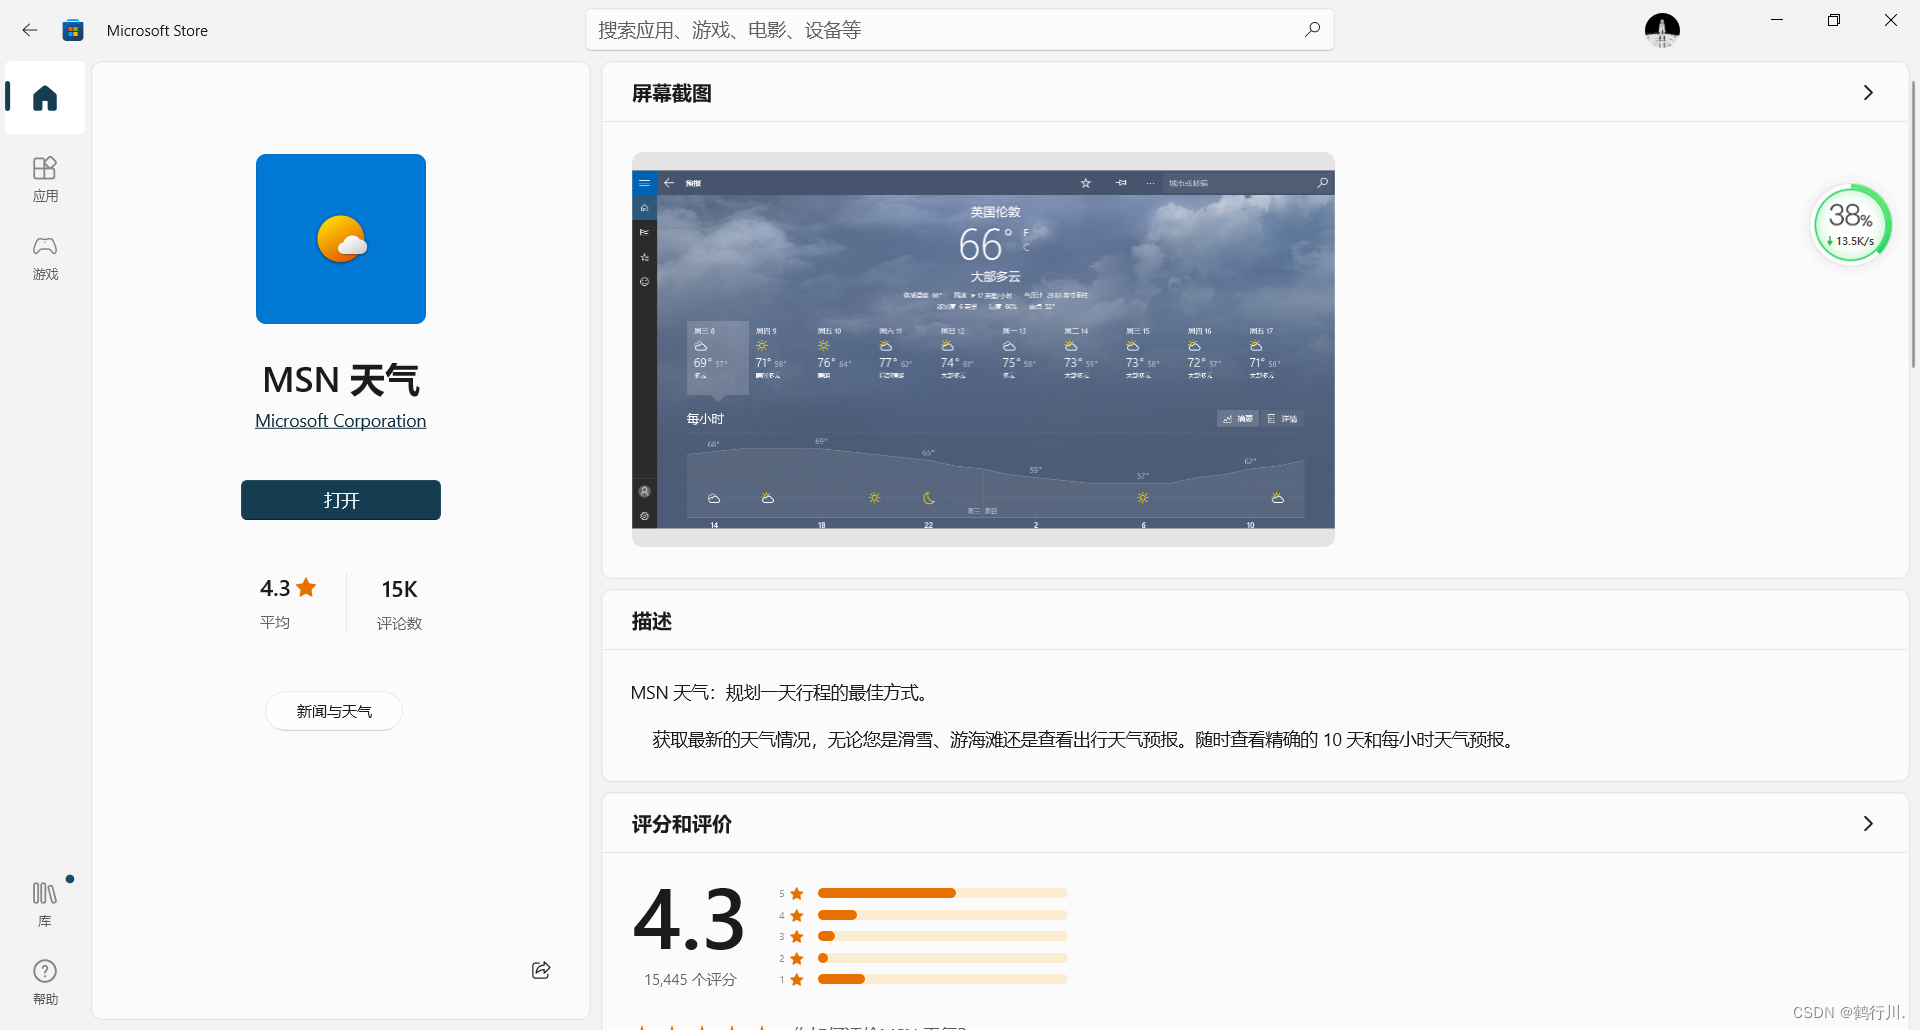Screen dimensions: 1920x1030
Task: Click the 4-star rating bar
Action: [942, 915]
